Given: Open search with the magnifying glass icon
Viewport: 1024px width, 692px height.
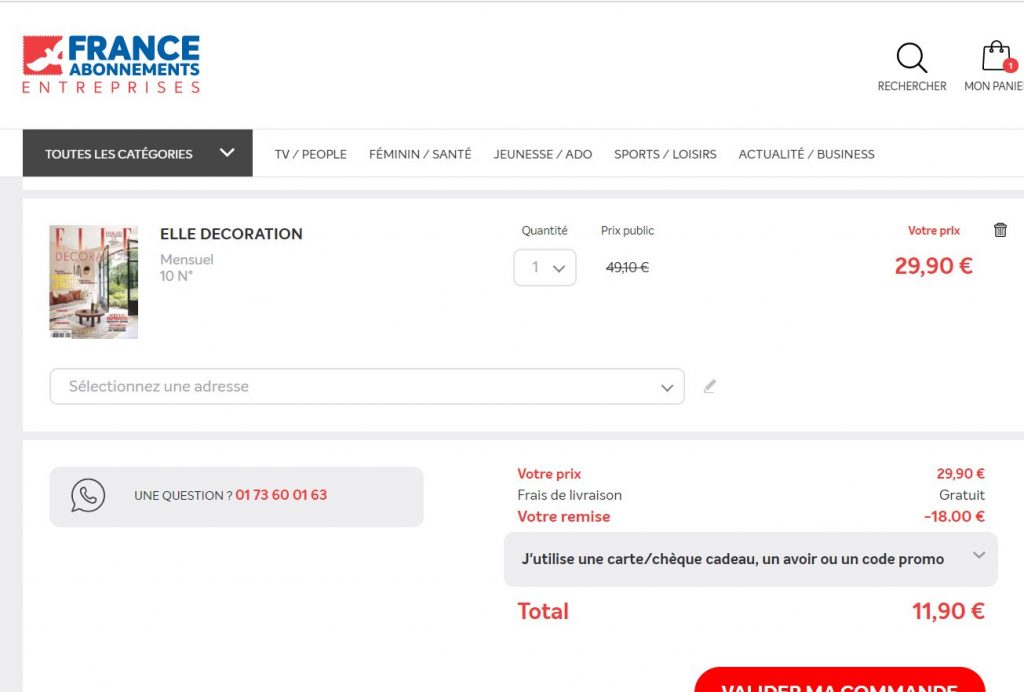Looking at the screenshot, I should [x=911, y=58].
